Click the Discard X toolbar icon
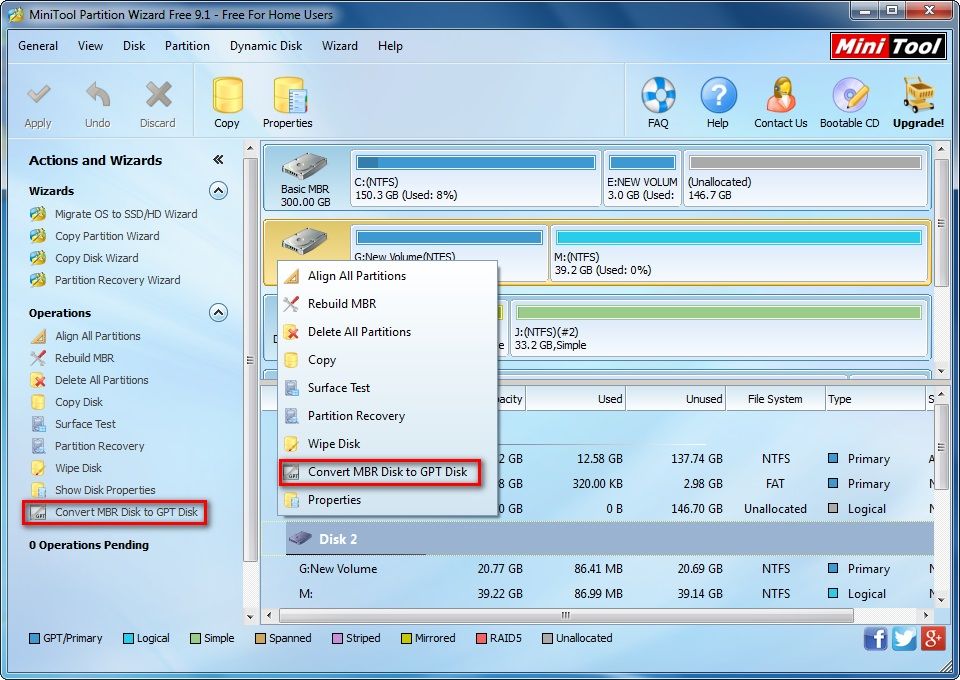Viewport: 960px width, 680px height. point(158,95)
